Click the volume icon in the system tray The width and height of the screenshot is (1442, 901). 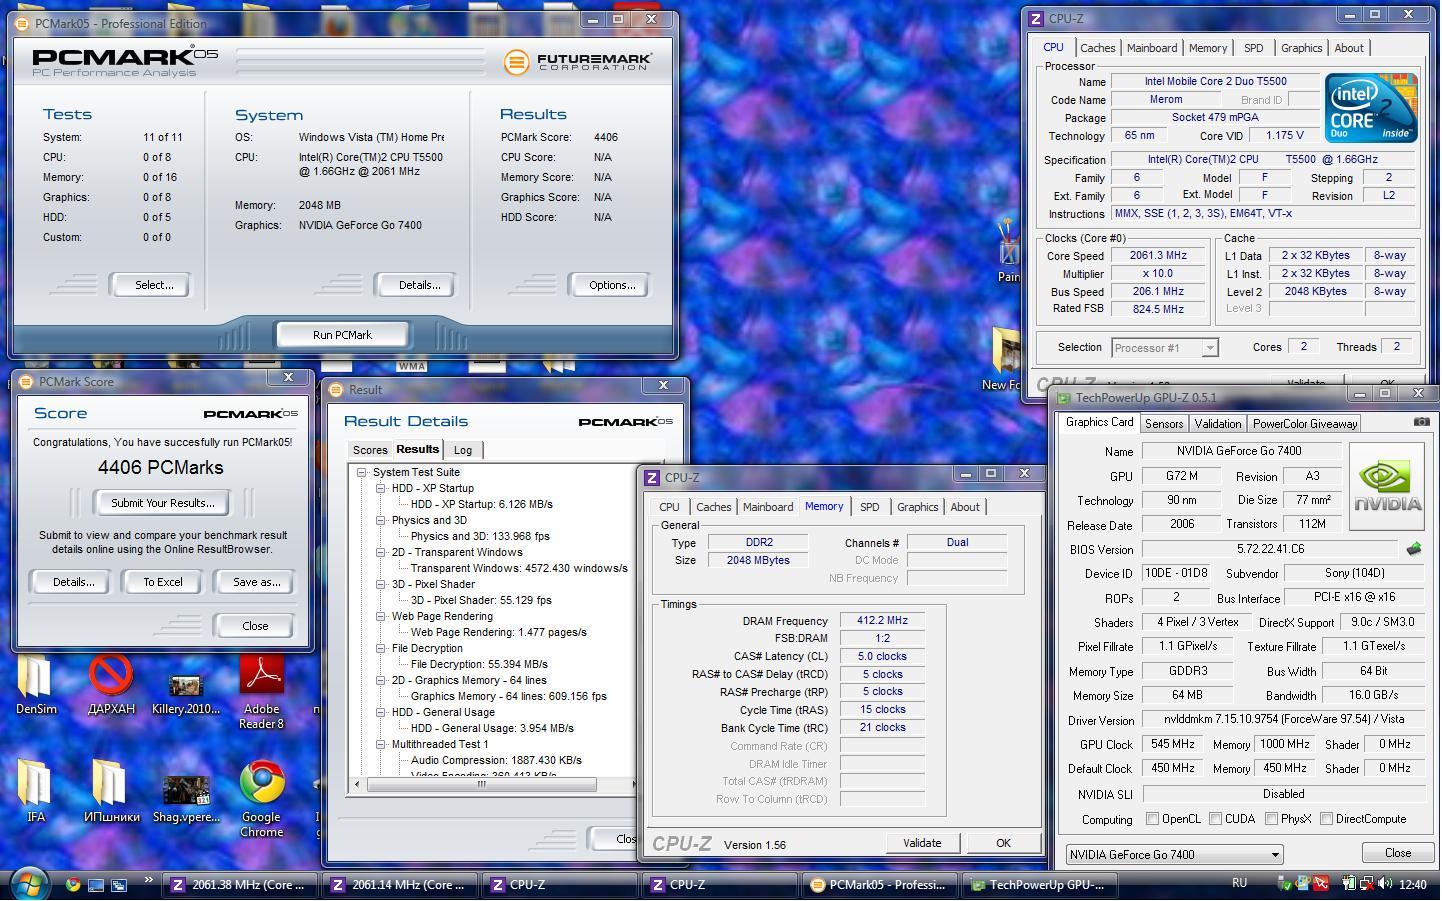click(x=1385, y=884)
